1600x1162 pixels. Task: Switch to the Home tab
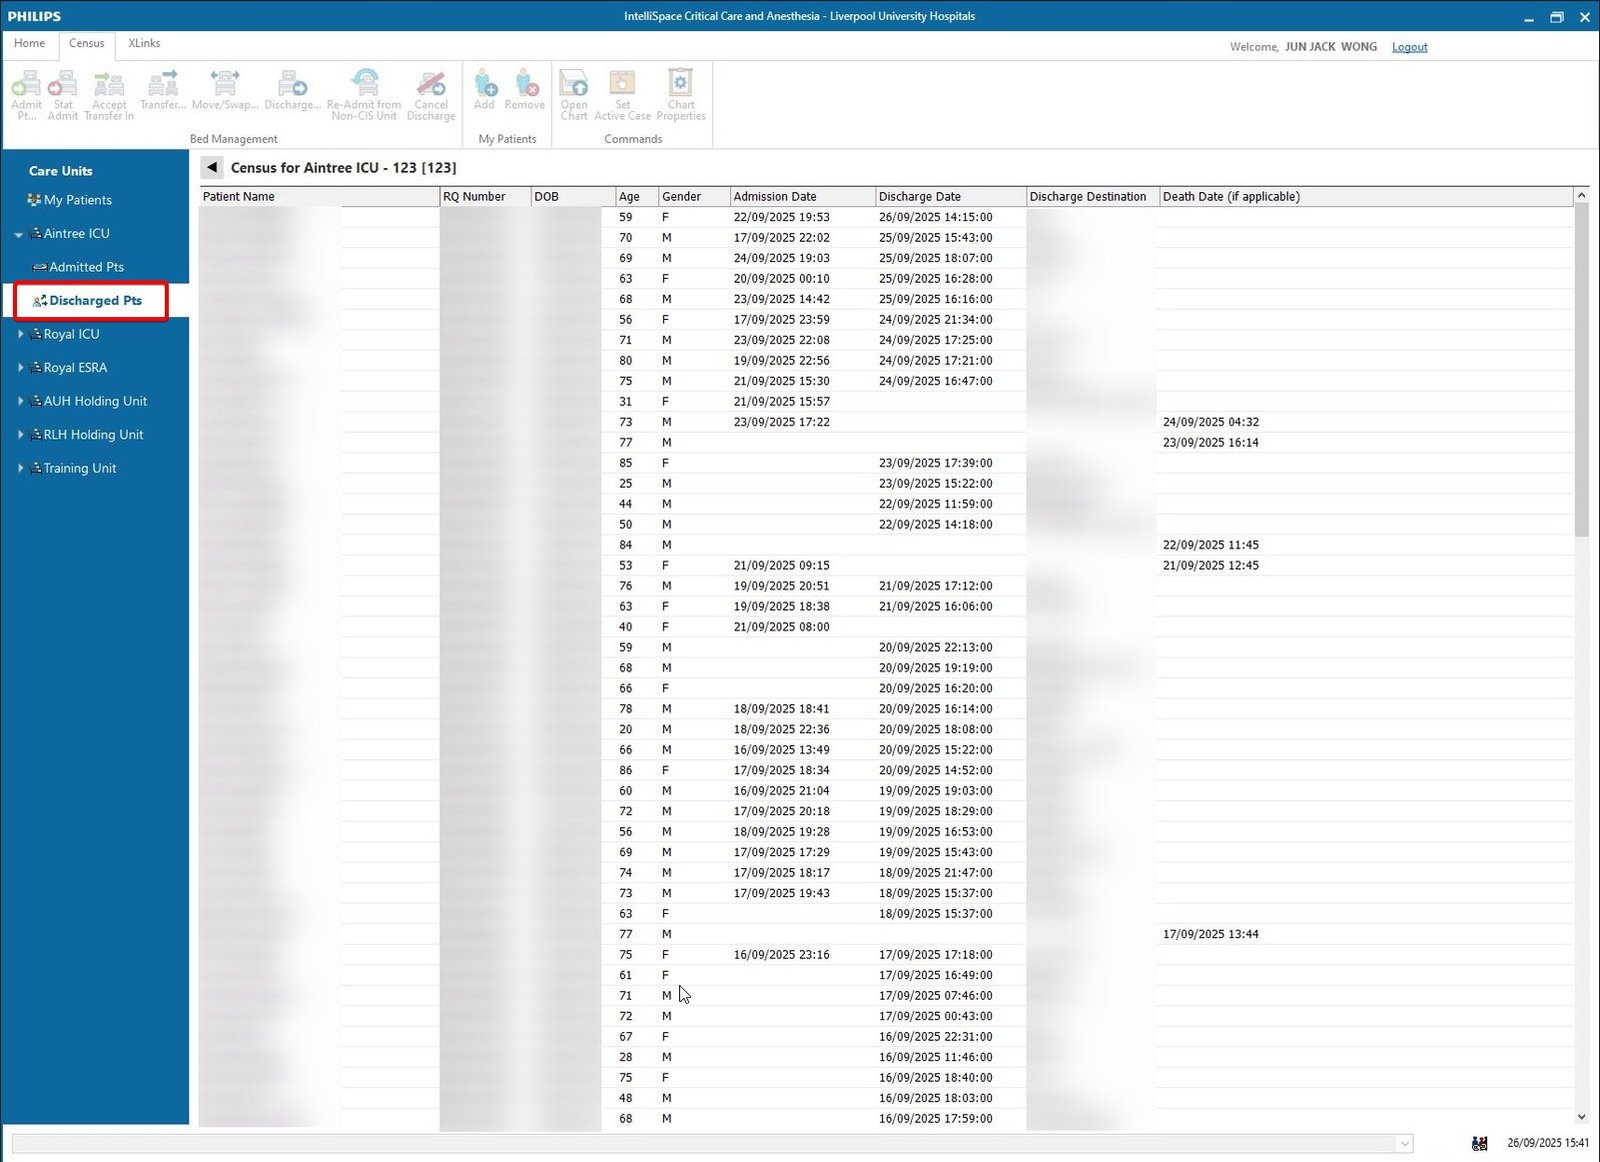pos(29,44)
